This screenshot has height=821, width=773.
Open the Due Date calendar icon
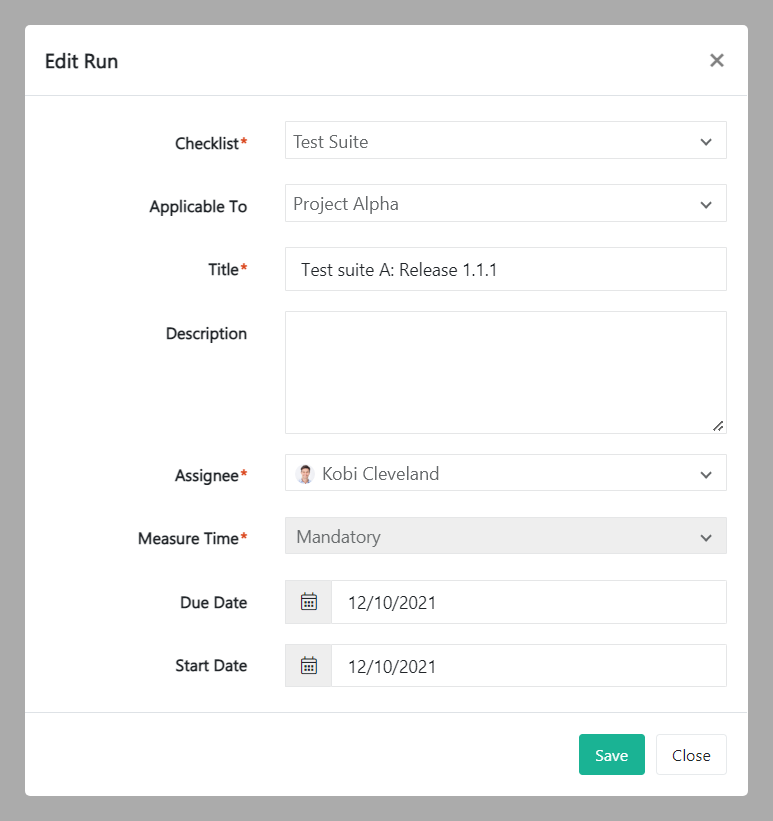pyautogui.click(x=309, y=602)
